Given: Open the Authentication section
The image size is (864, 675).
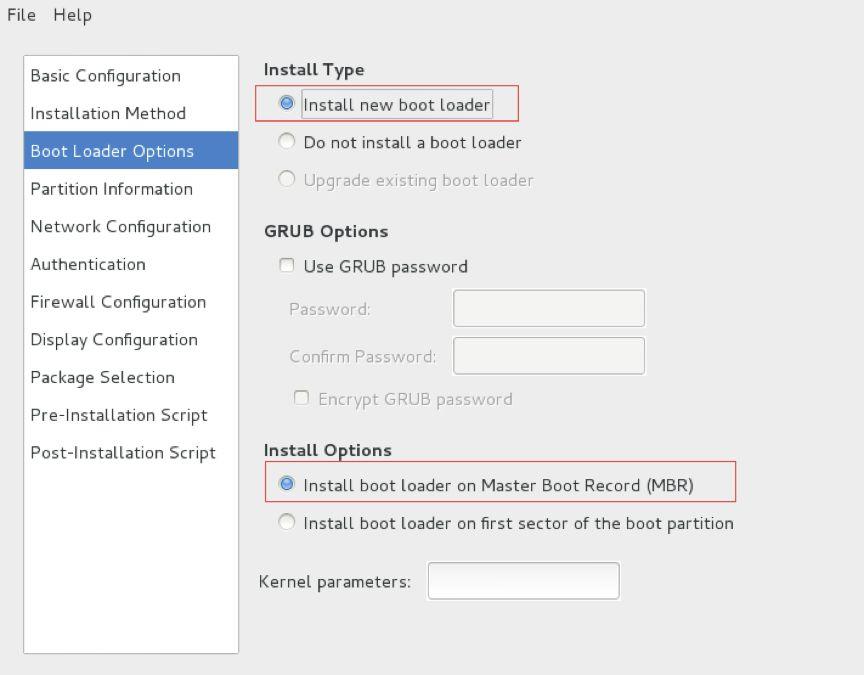Looking at the screenshot, I should point(88,265).
